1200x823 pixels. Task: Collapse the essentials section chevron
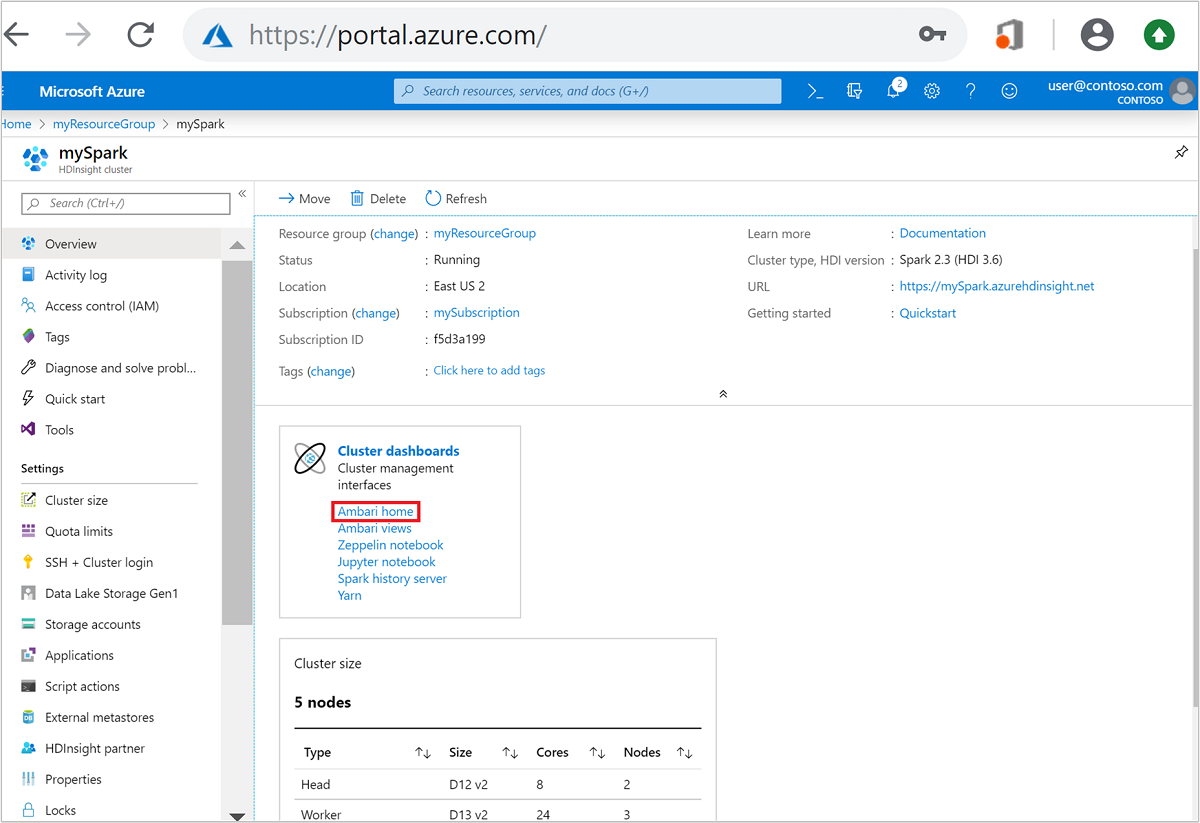pyautogui.click(x=723, y=394)
